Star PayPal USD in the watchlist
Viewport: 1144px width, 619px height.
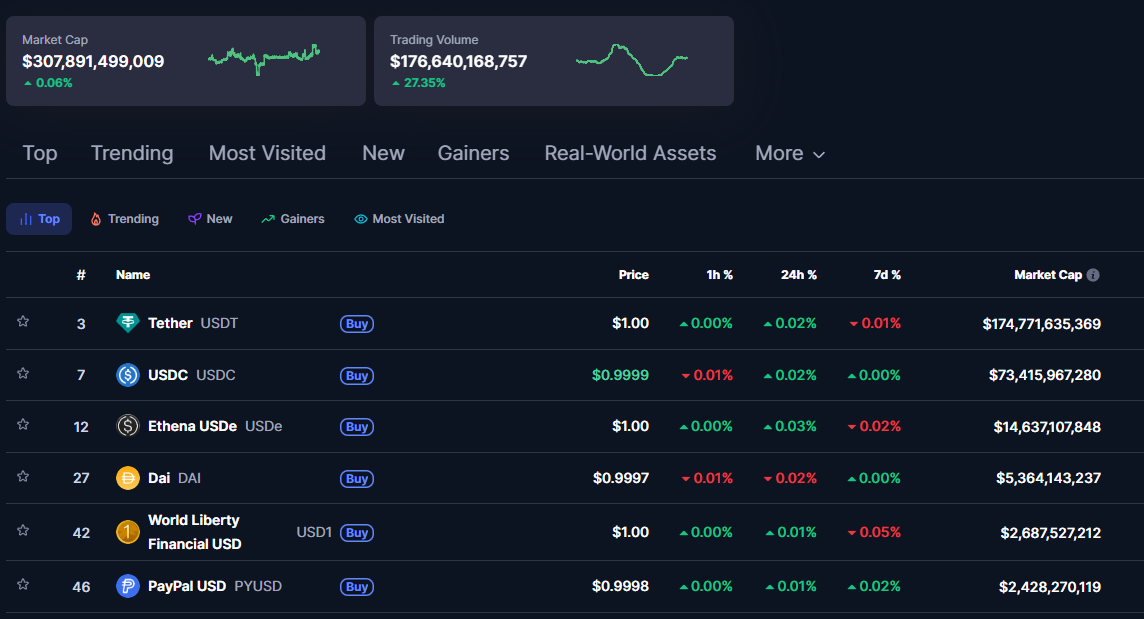[x=23, y=584]
